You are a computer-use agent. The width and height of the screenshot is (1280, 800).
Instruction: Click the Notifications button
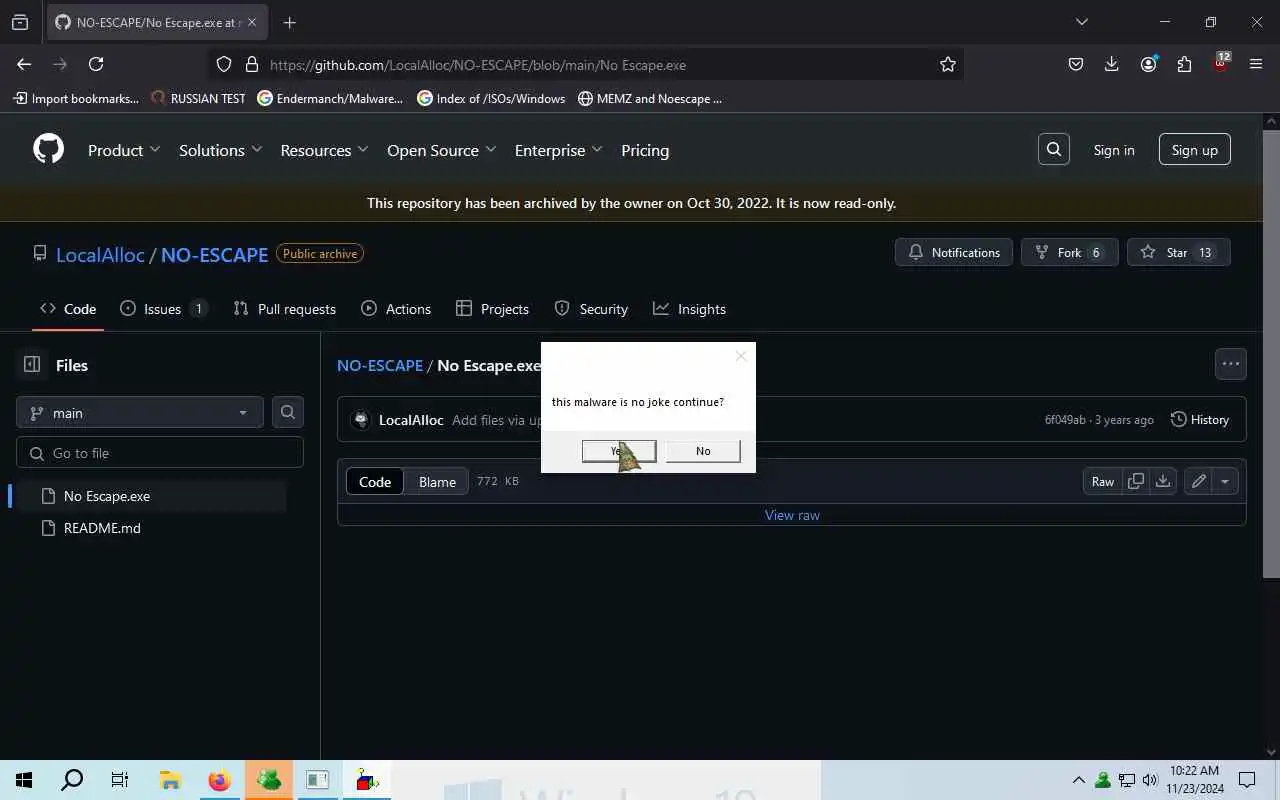954,252
